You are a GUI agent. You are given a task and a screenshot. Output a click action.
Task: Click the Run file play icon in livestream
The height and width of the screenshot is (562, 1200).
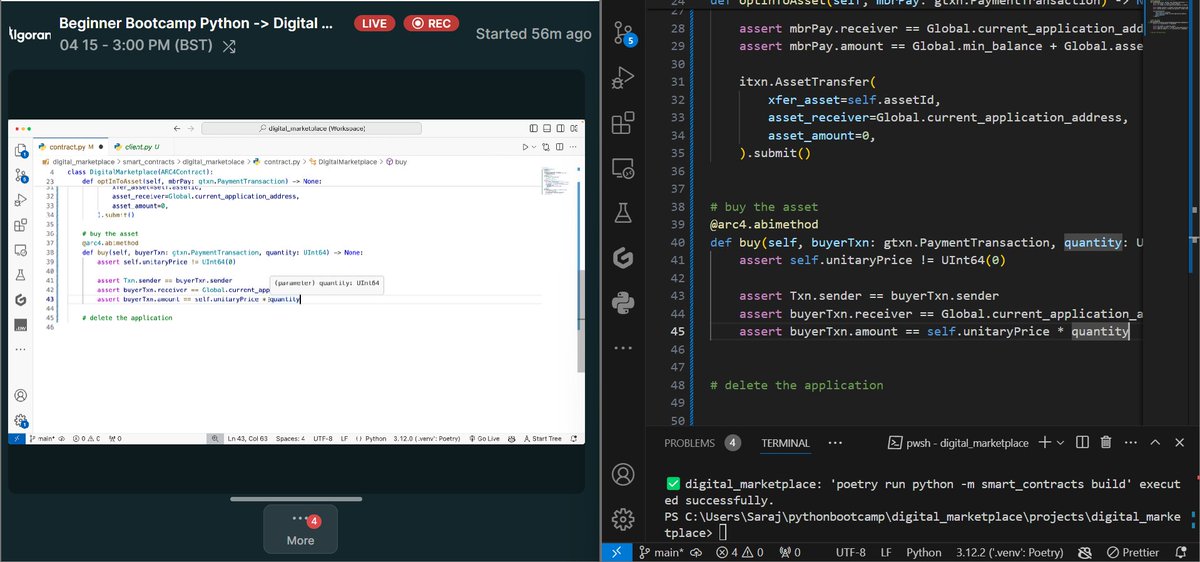tap(524, 147)
